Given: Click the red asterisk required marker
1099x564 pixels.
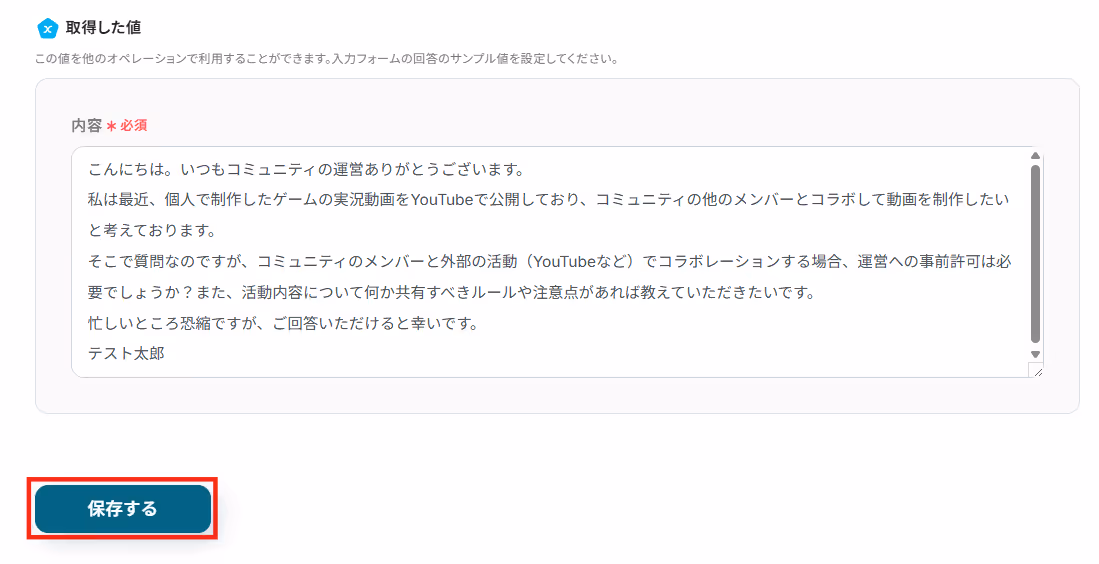Looking at the screenshot, I should tap(111, 126).
